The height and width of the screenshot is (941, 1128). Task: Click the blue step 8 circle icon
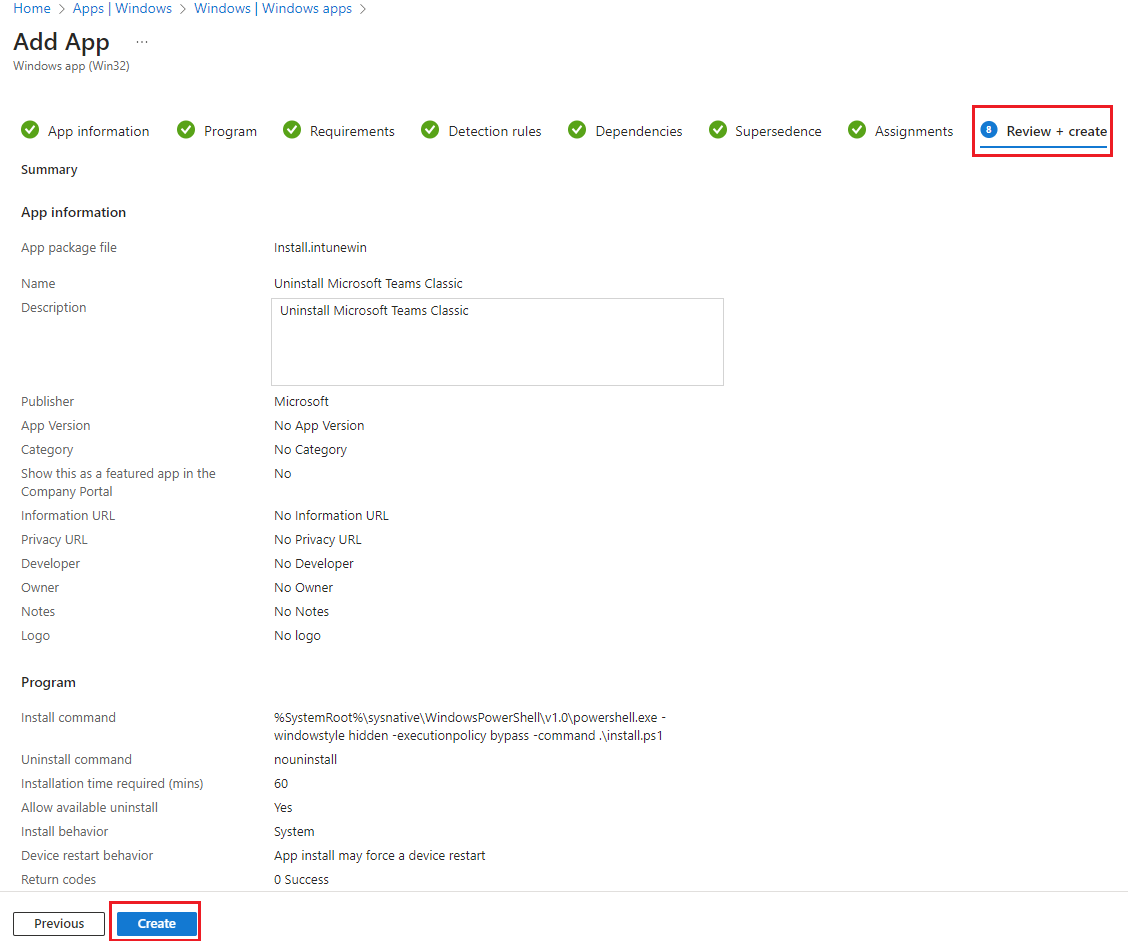tap(989, 129)
